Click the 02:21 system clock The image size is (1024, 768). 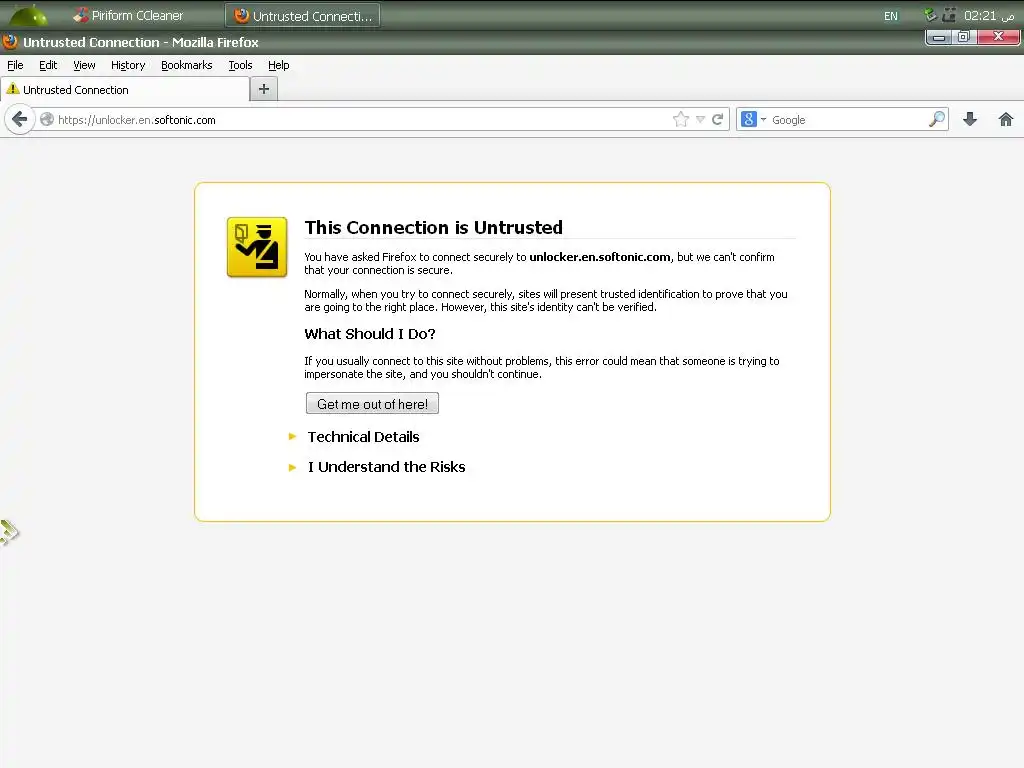point(989,16)
